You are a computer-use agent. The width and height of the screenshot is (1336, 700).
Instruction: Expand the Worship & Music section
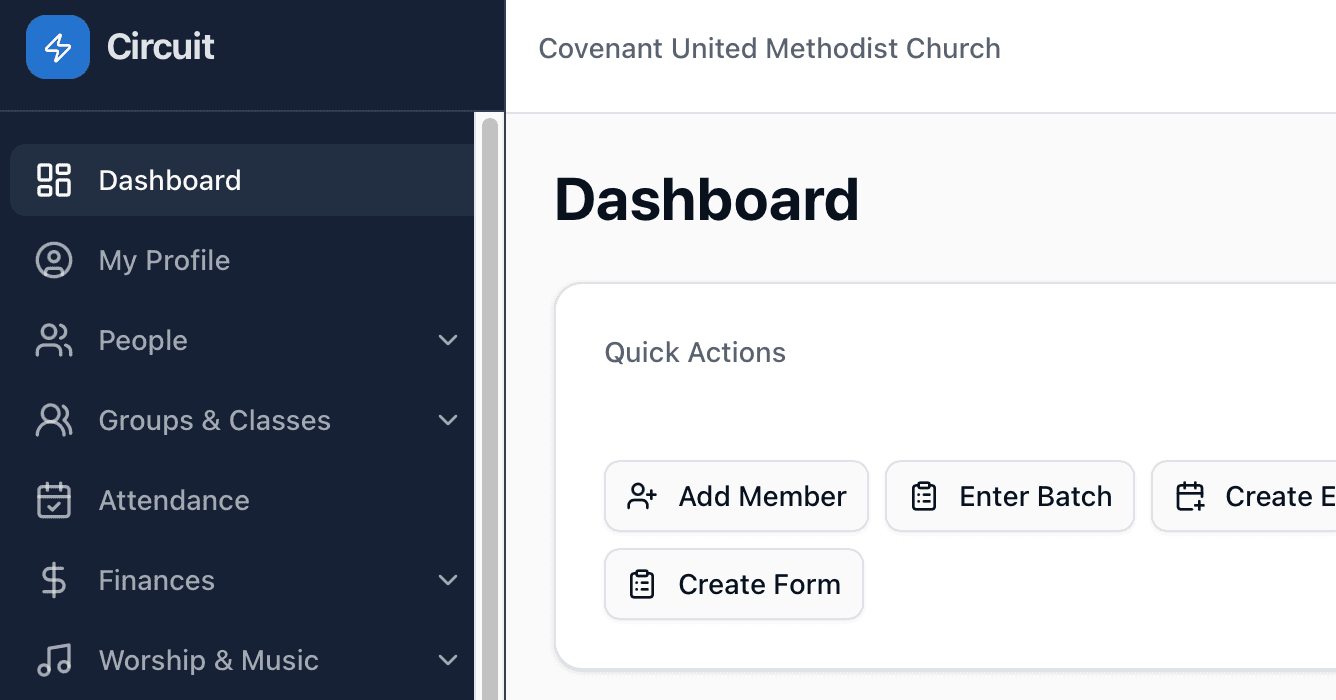[x=447, y=660]
